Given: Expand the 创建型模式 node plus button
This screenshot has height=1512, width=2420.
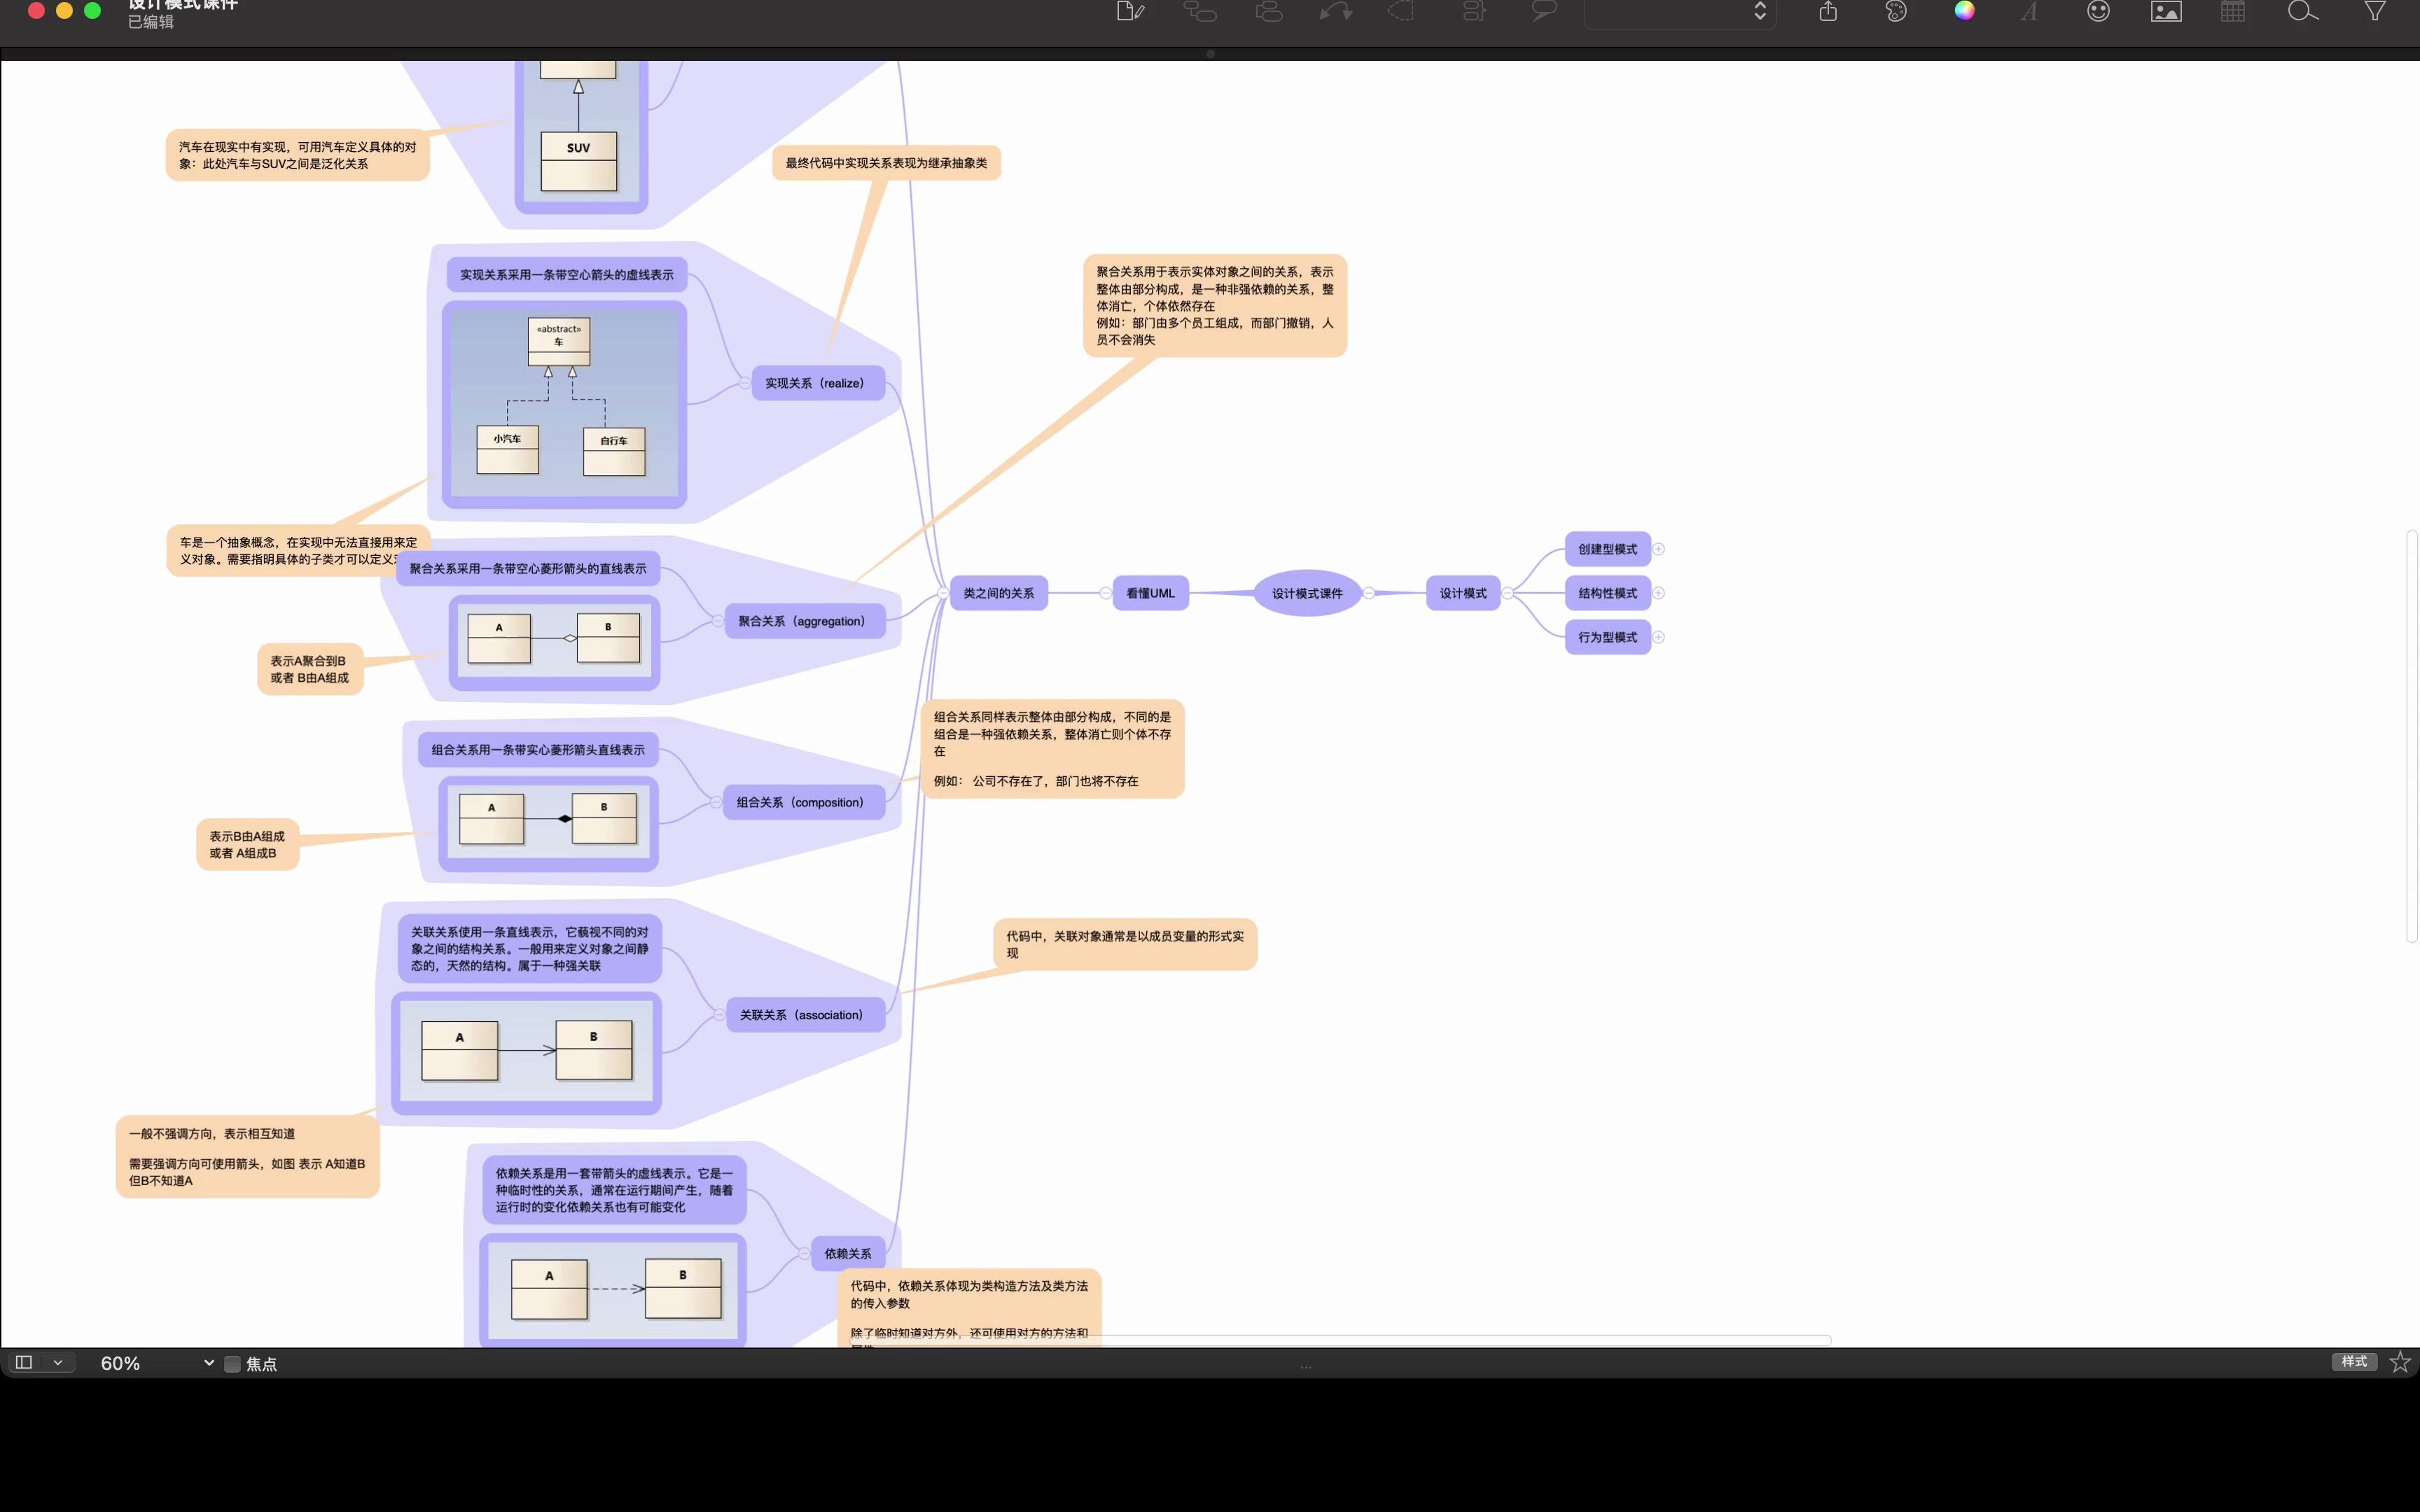Looking at the screenshot, I should [1658, 549].
